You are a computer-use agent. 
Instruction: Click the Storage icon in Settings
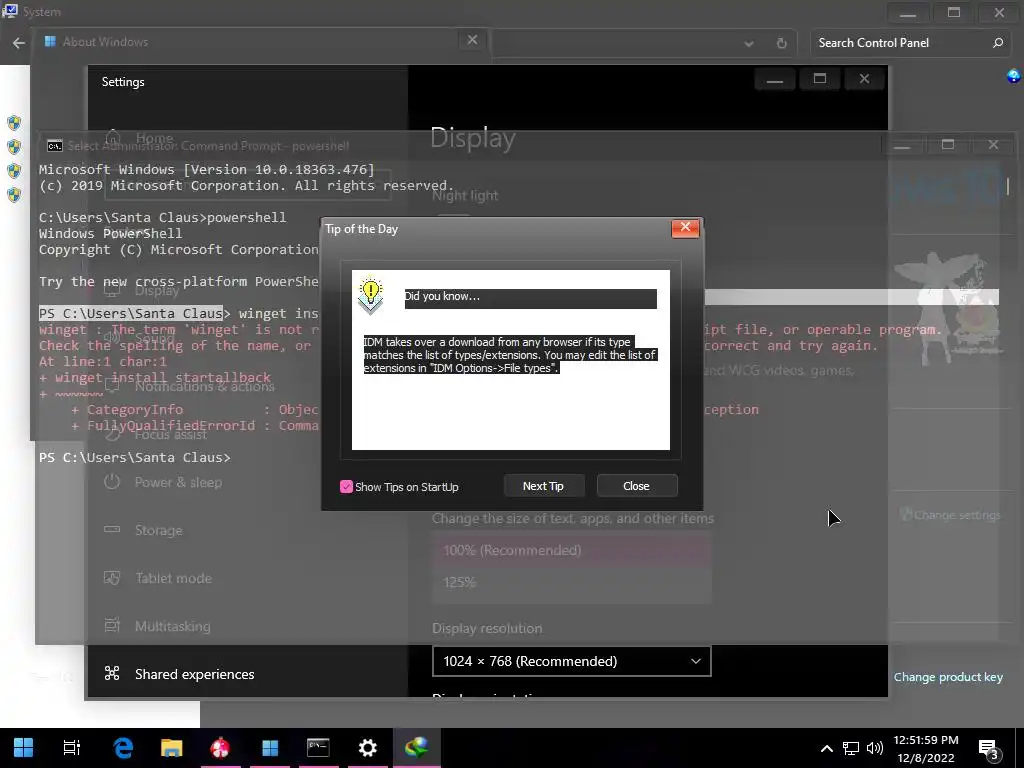pyautogui.click(x=112, y=529)
